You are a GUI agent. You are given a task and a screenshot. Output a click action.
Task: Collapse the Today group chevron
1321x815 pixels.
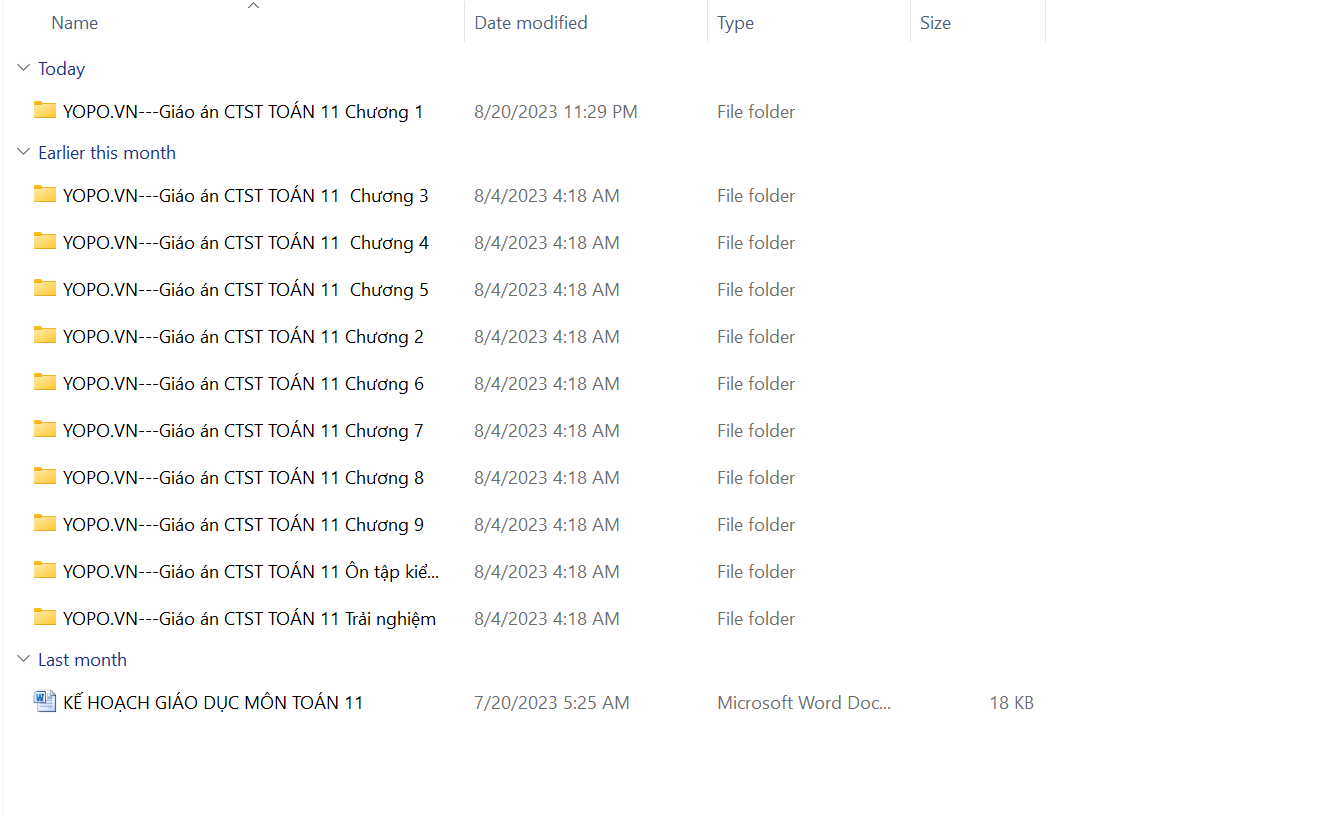pyautogui.click(x=23, y=69)
